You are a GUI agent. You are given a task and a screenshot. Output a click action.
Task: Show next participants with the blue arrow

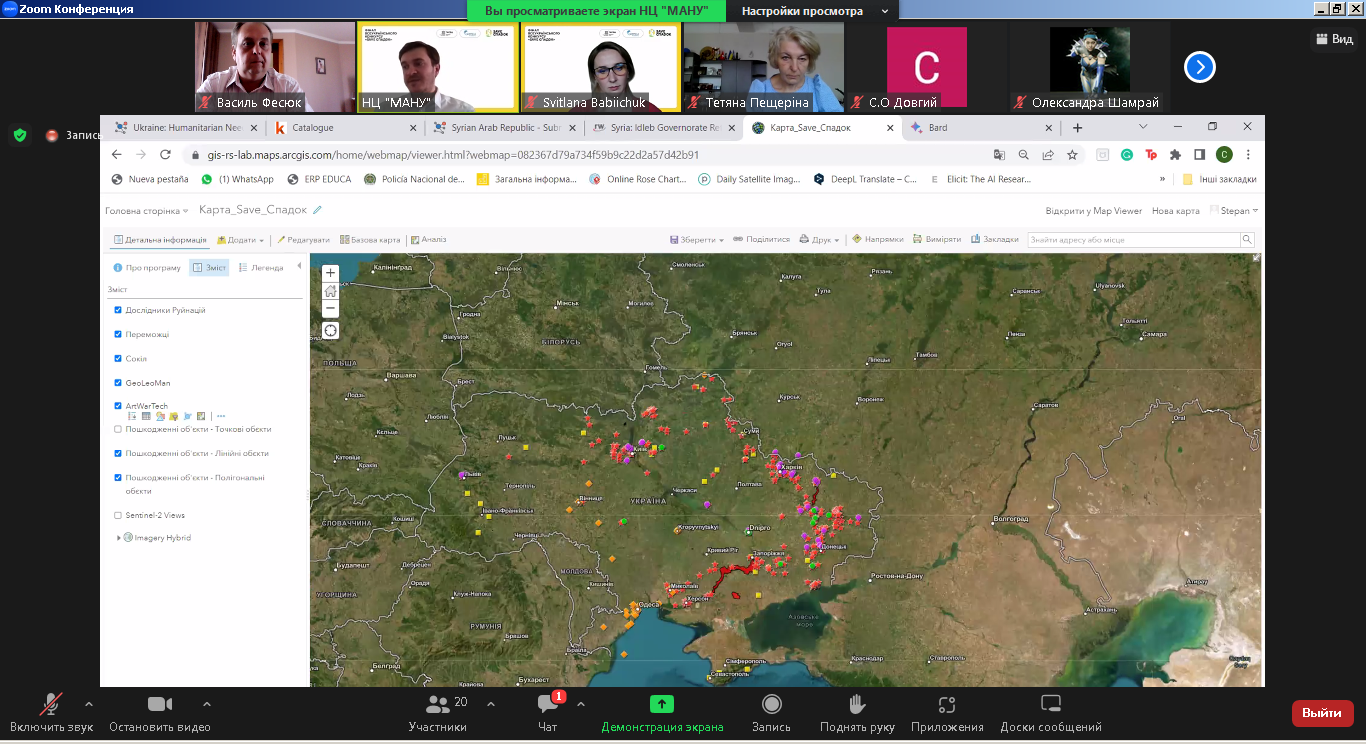1199,67
